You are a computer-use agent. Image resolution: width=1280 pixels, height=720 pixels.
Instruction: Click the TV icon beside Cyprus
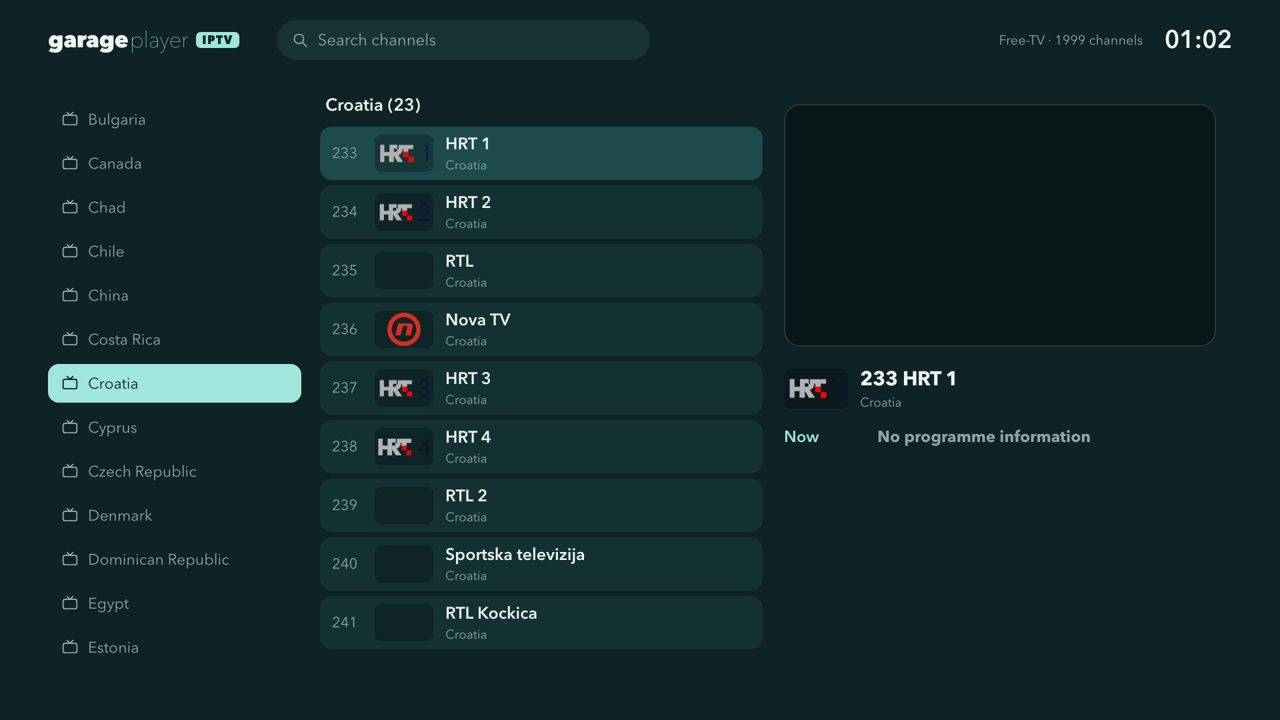[70, 427]
